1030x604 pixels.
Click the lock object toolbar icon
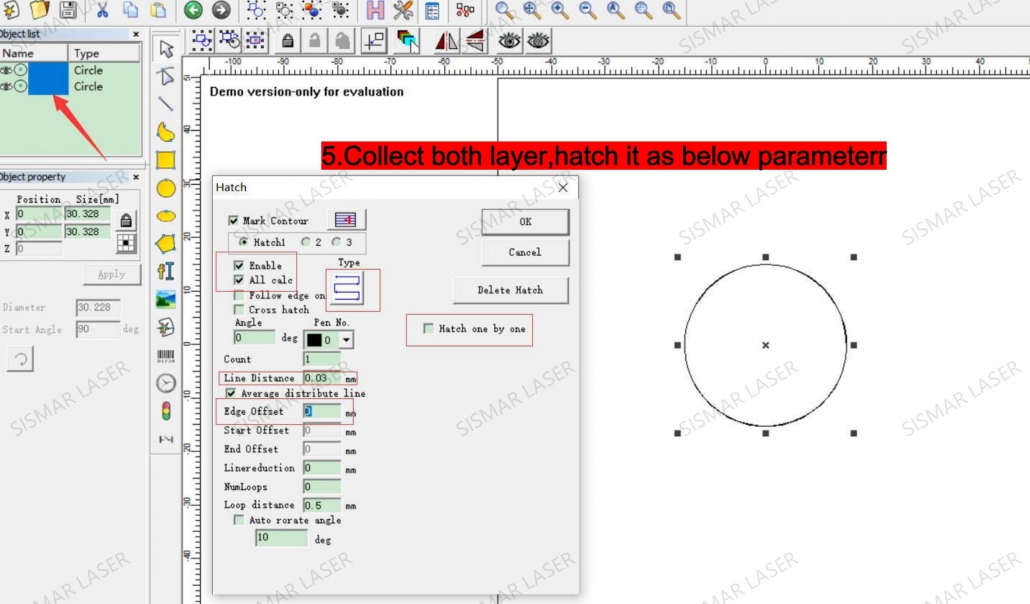[290, 41]
